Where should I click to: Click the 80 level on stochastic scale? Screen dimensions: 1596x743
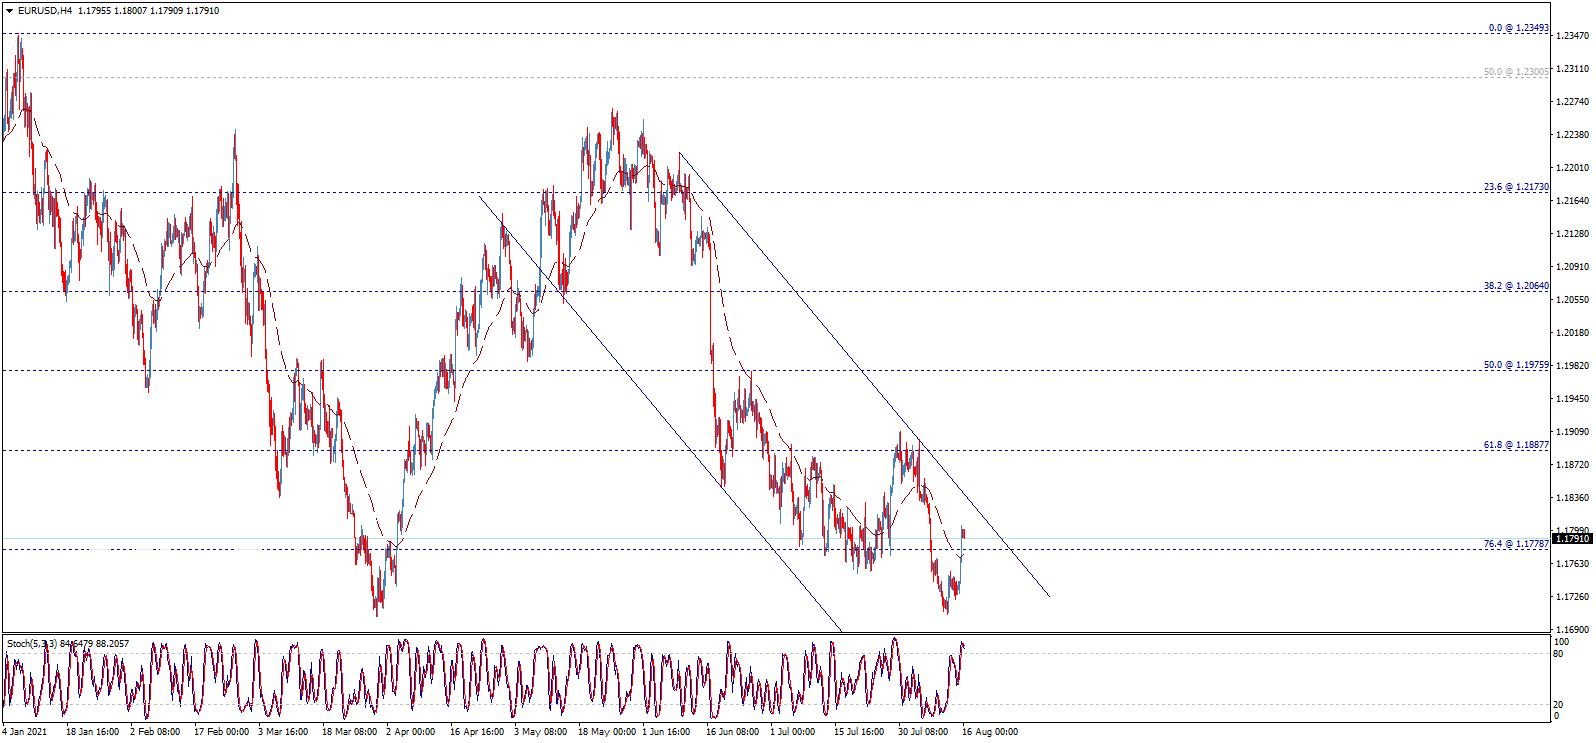tap(1558, 654)
